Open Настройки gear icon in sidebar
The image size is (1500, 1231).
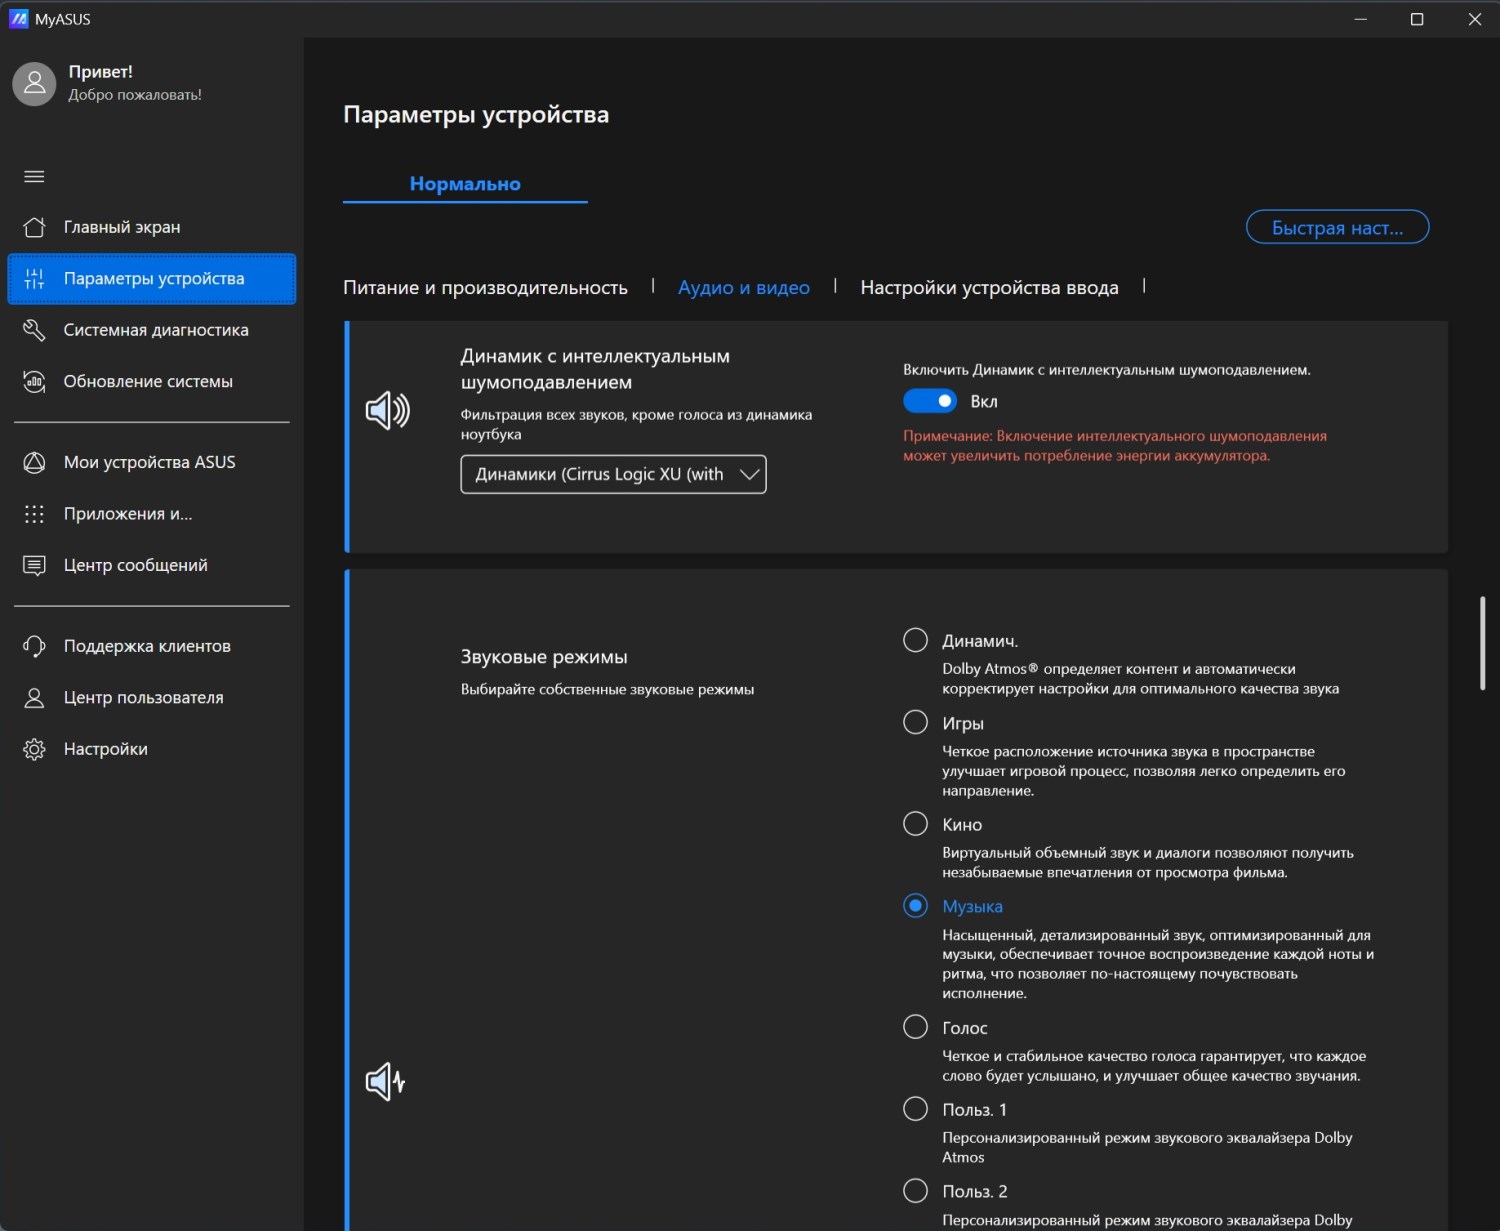click(x=34, y=749)
